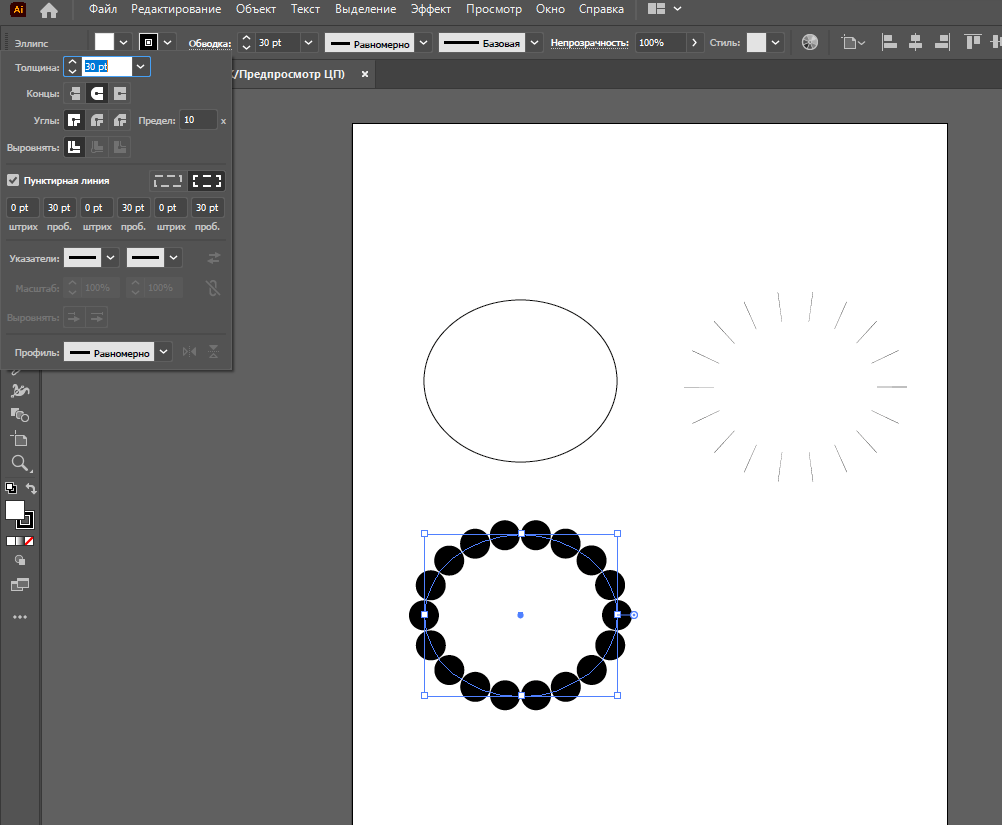Select the Zoom tool magnifier
1002x825 pixels.
click(x=19, y=463)
